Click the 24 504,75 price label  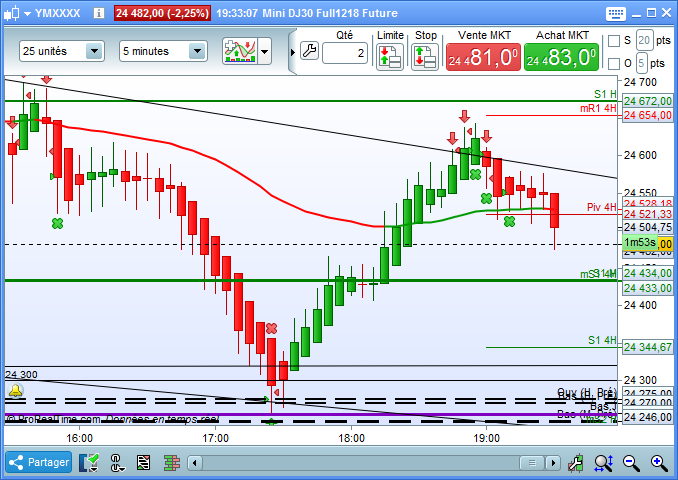[647, 227]
